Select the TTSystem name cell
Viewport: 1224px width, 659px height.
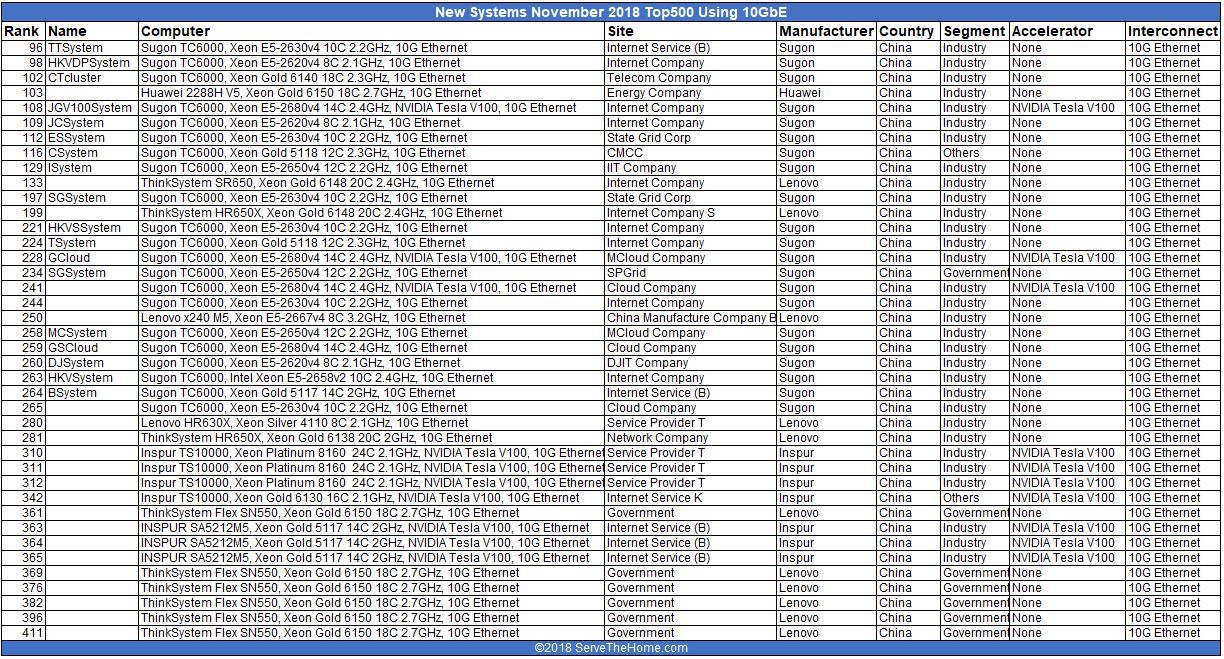[92, 48]
